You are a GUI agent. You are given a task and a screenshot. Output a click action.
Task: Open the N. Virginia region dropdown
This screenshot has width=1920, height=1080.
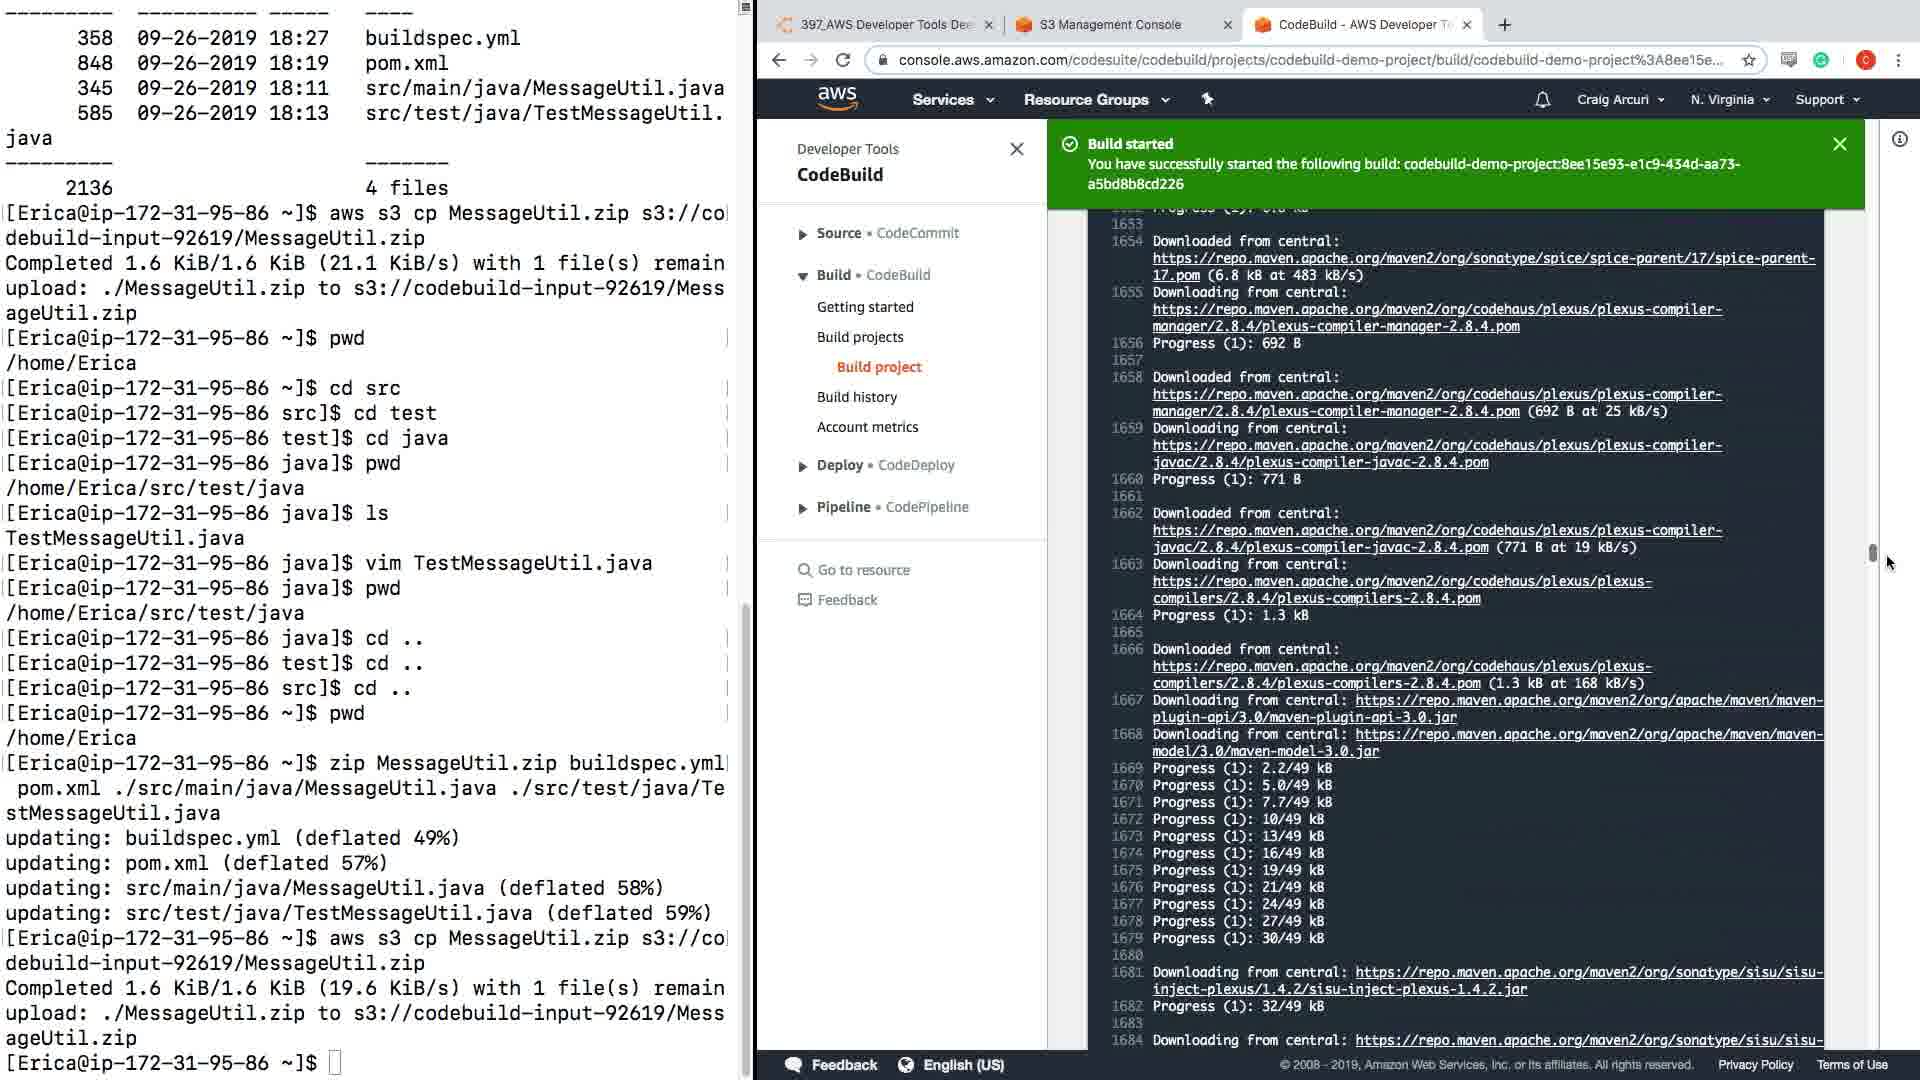1729,99
